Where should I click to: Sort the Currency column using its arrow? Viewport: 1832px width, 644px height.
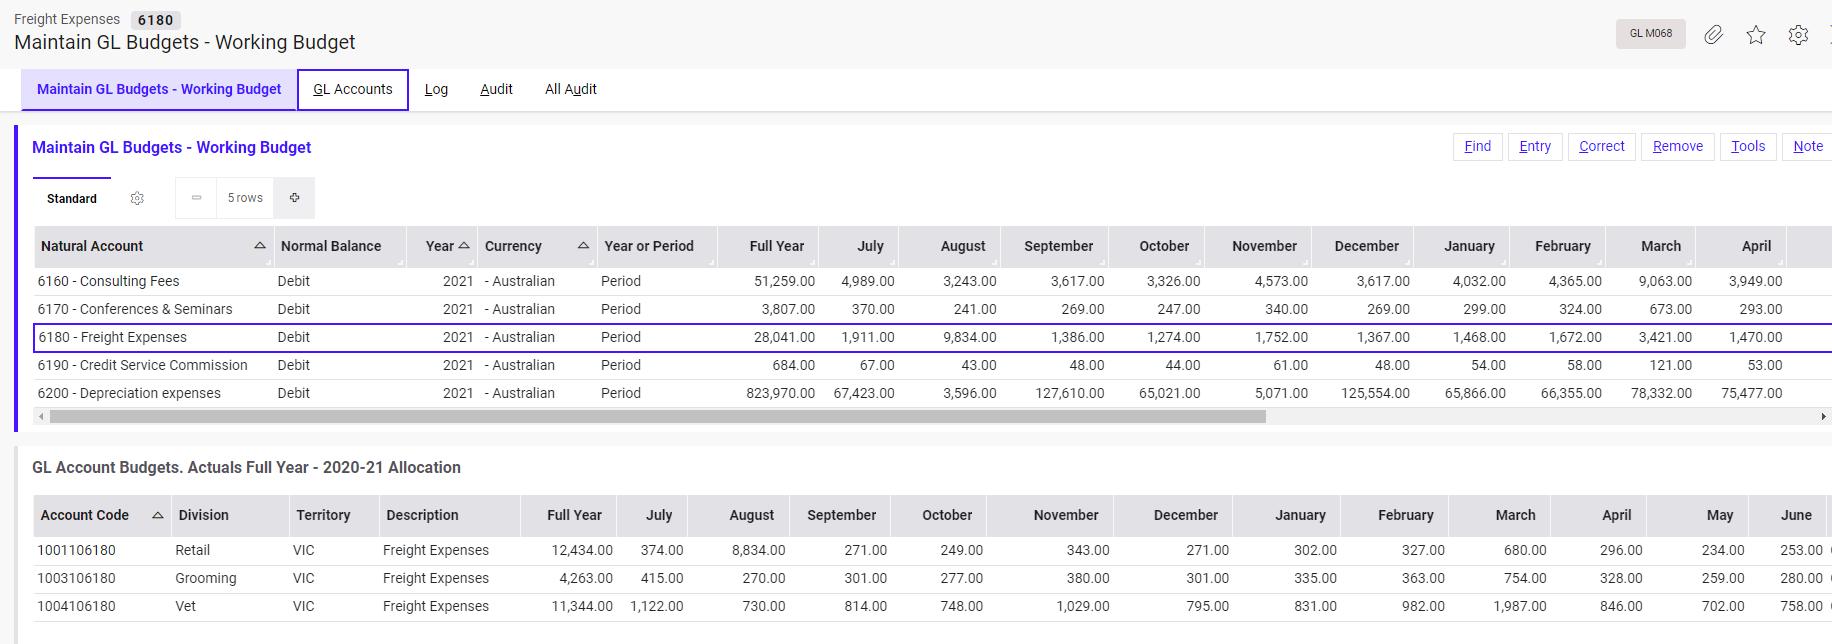[583, 246]
